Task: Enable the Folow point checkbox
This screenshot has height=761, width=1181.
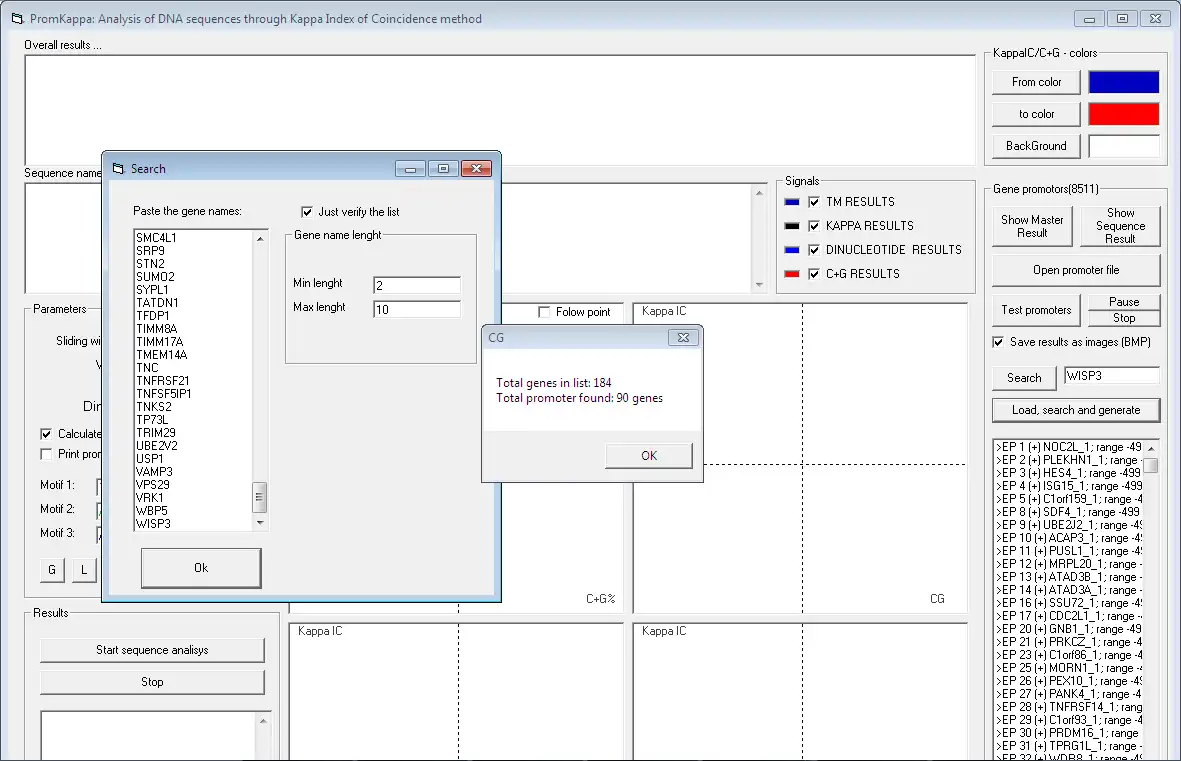Action: [x=544, y=312]
